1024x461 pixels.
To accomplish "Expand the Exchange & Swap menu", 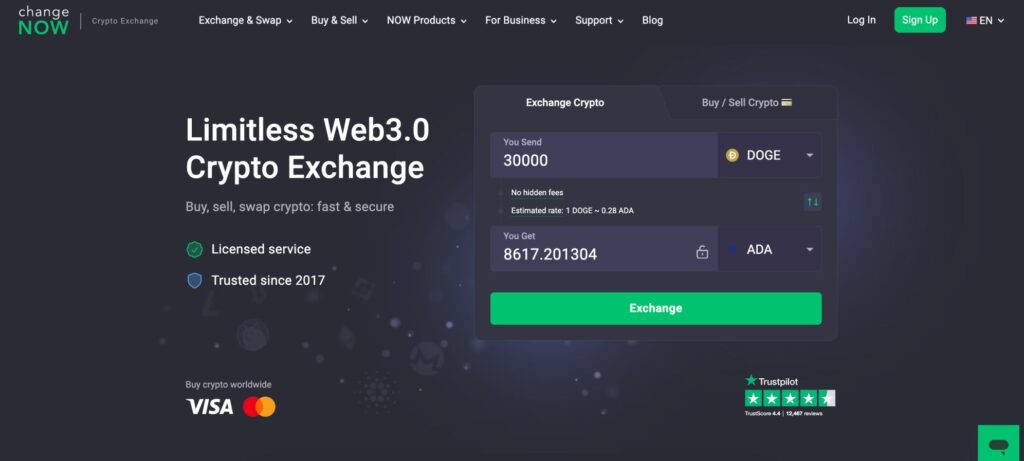I will (x=246, y=20).
